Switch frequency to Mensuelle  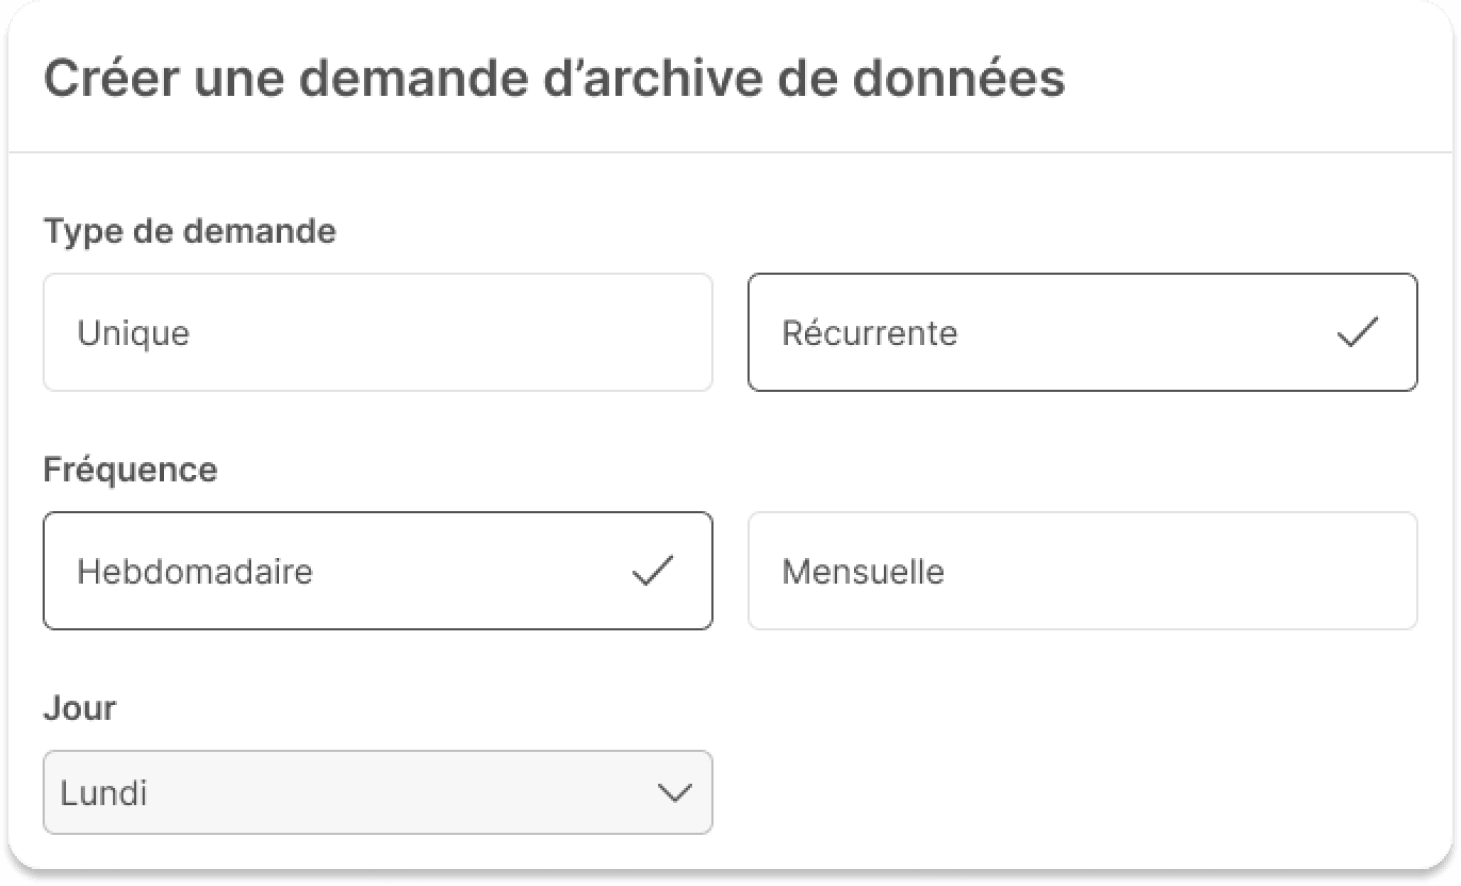point(1082,570)
